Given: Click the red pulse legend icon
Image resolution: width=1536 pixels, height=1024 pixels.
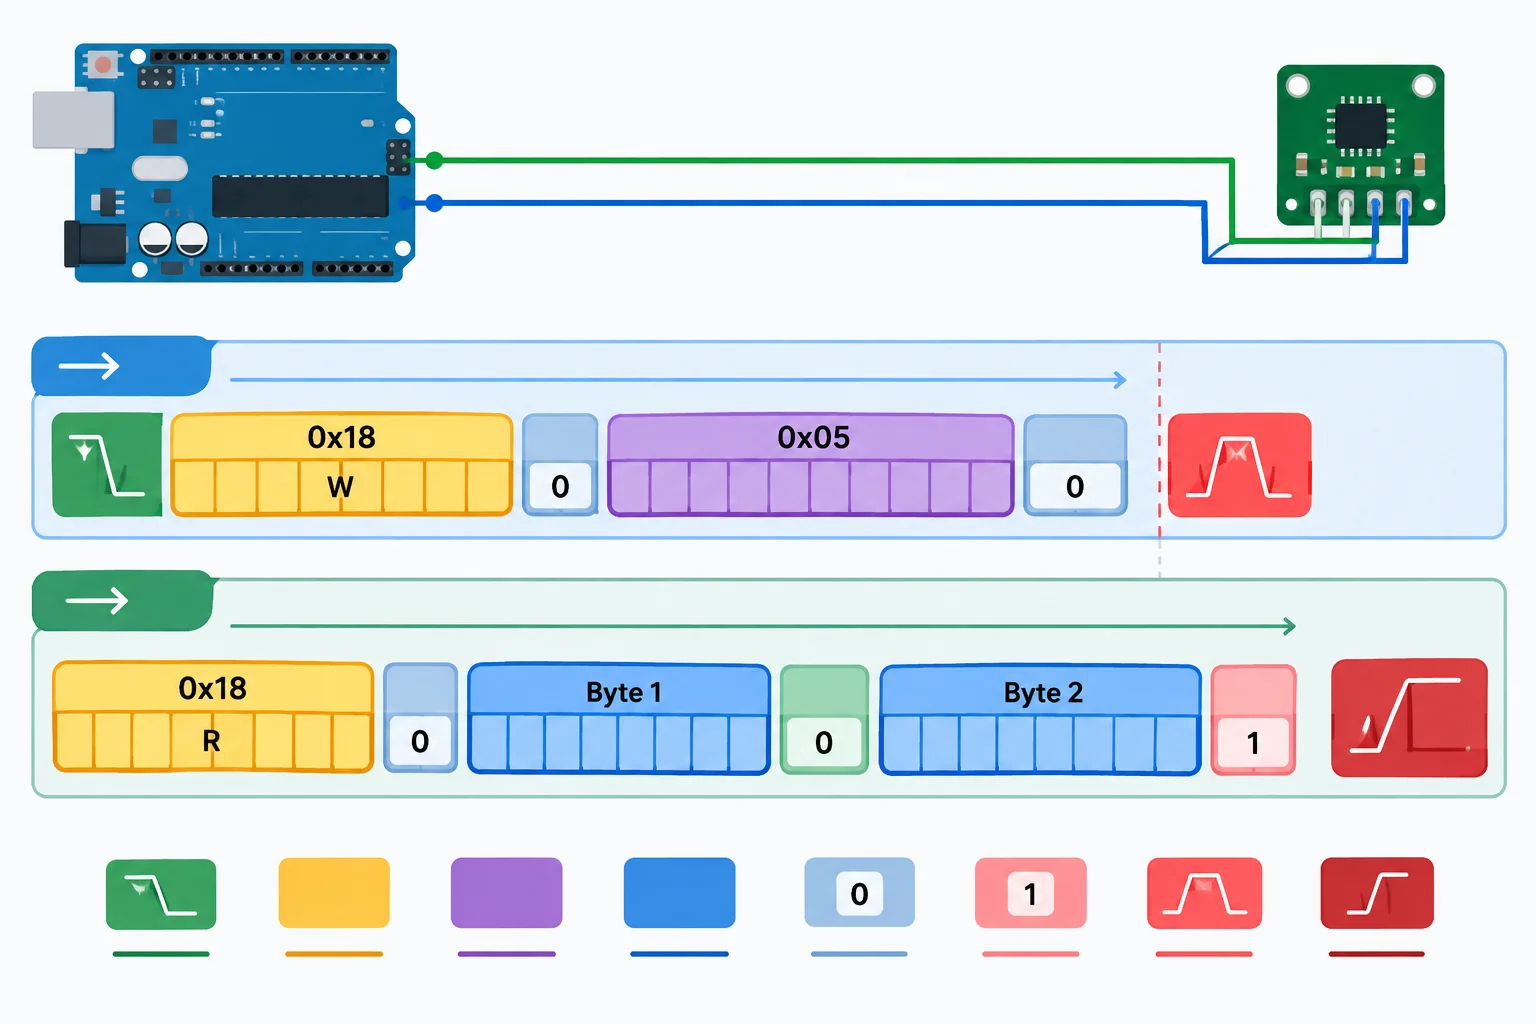Looking at the screenshot, I should coord(1204,893).
